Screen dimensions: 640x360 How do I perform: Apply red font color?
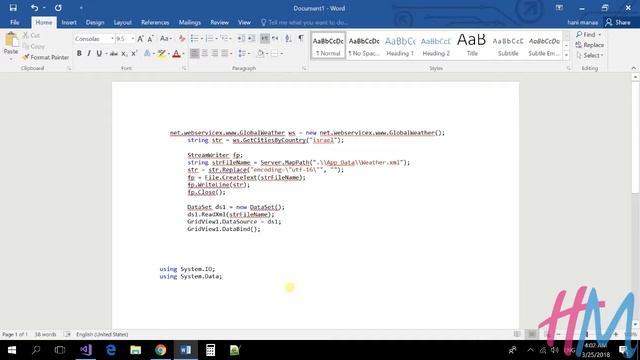tap(176, 53)
